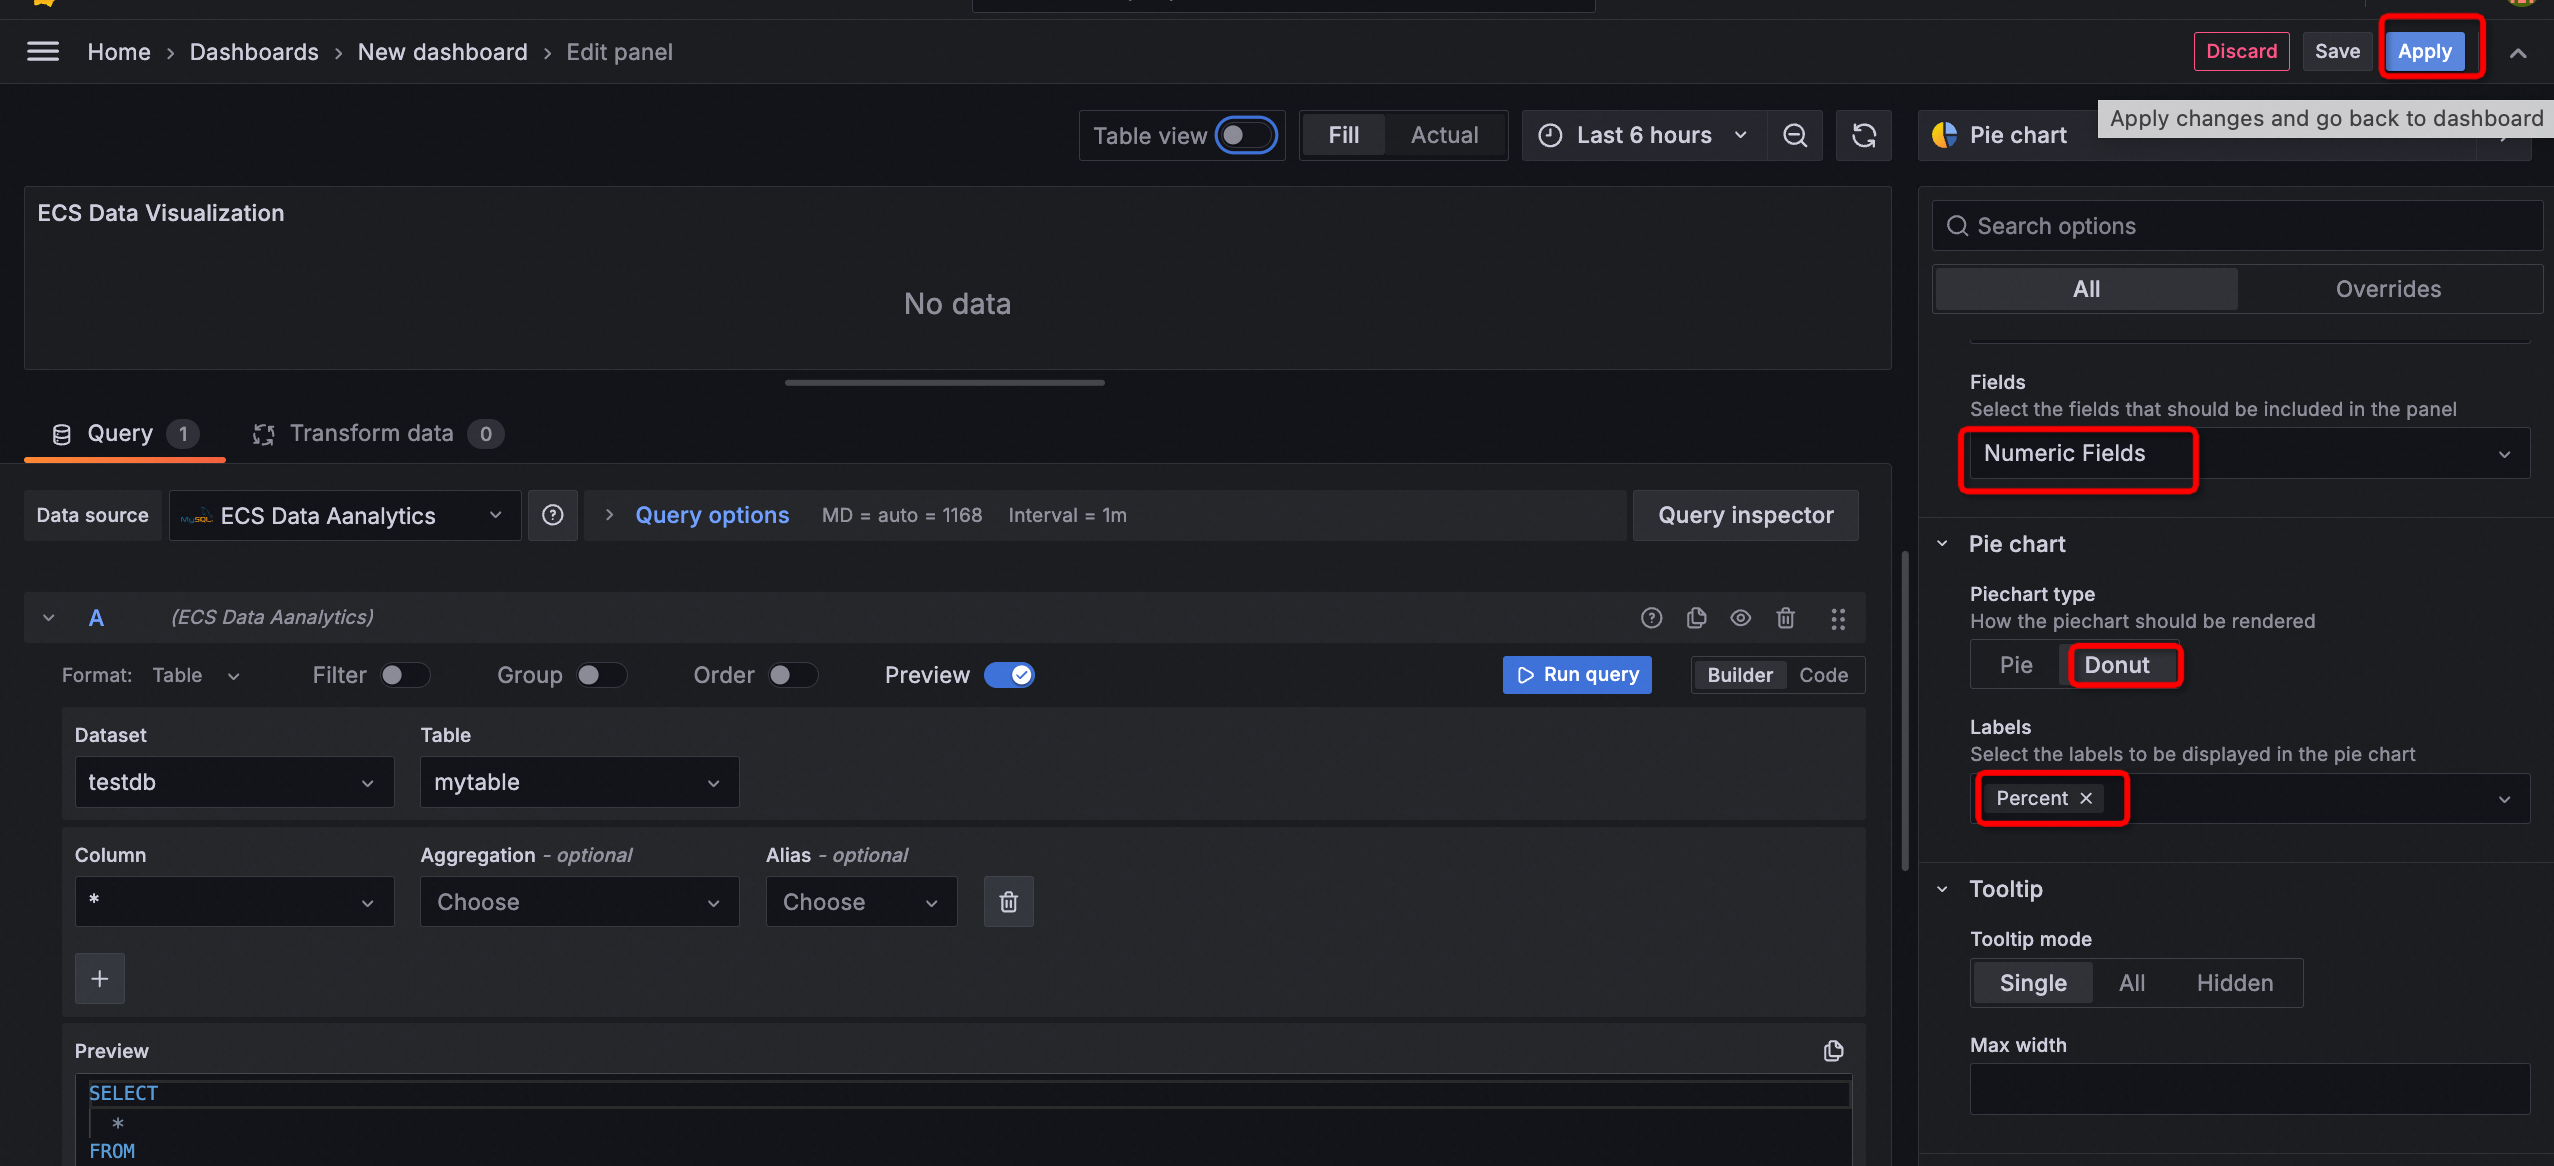Viewport: 2554px width, 1166px height.
Task: Open the Aggregation Choose dropdown
Action: click(x=579, y=902)
